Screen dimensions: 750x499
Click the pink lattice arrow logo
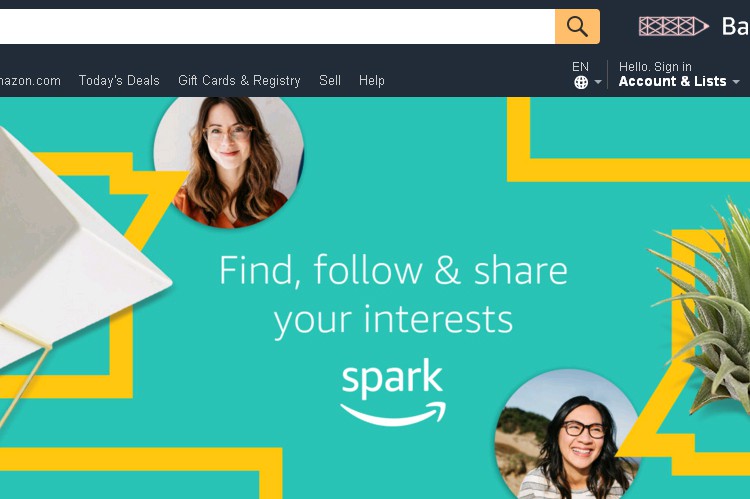(673, 26)
